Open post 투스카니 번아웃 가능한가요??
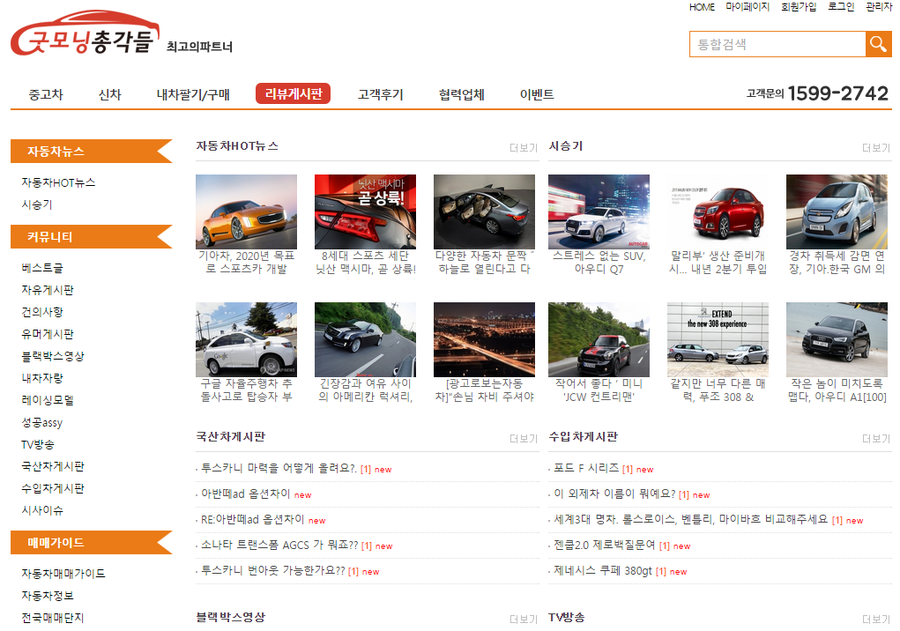Image resolution: width=900 pixels, height=631 pixels. (273, 570)
